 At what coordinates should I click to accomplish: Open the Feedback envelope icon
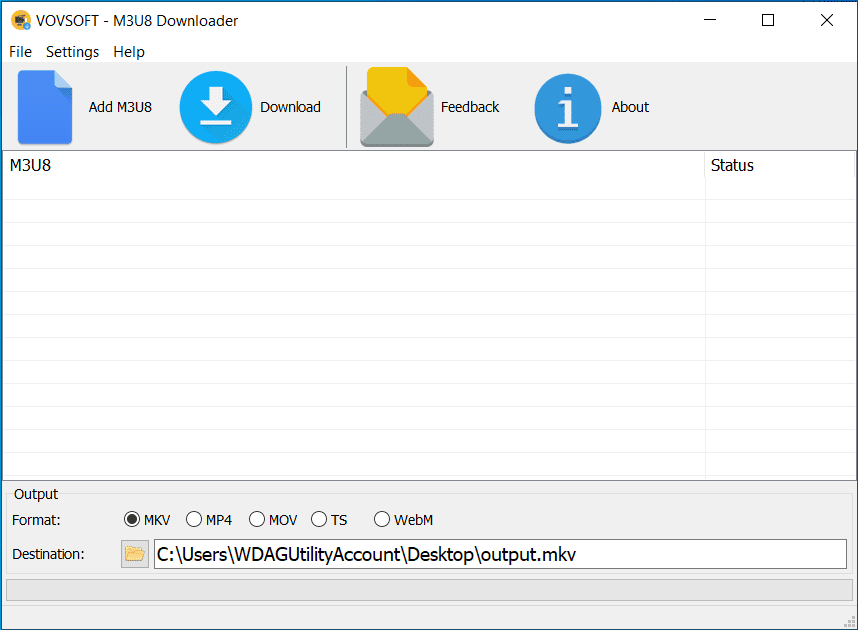[397, 107]
